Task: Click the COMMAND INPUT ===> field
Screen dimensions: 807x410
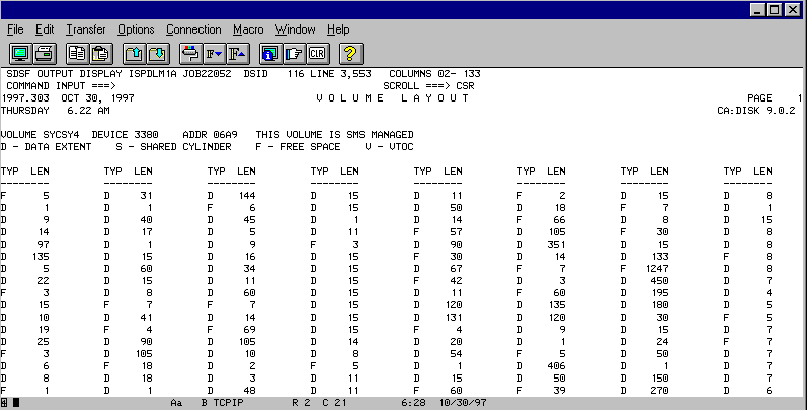Action: coord(61,85)
